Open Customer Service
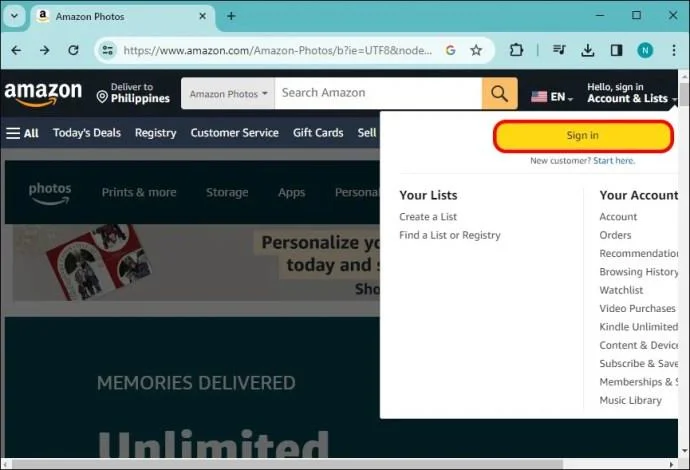 [235, 133]
